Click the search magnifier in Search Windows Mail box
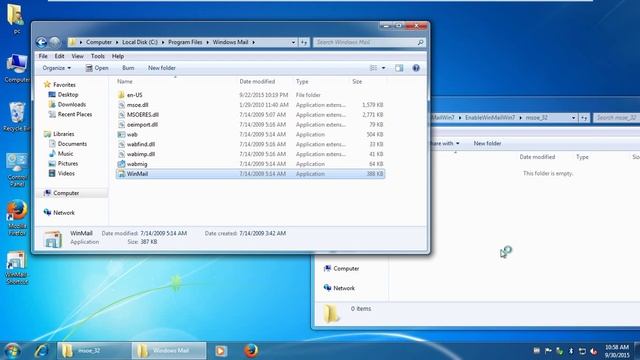Screen dimensions: 640x360 tap(420, 42)
